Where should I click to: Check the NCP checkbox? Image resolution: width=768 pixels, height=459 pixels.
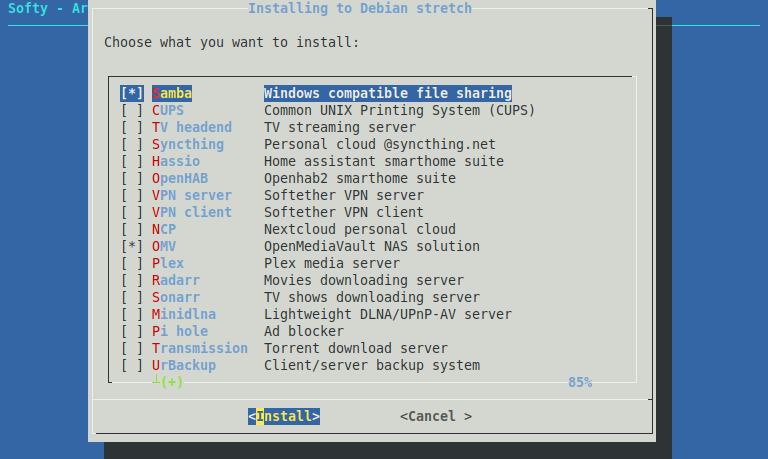click(x=132, y=229)
